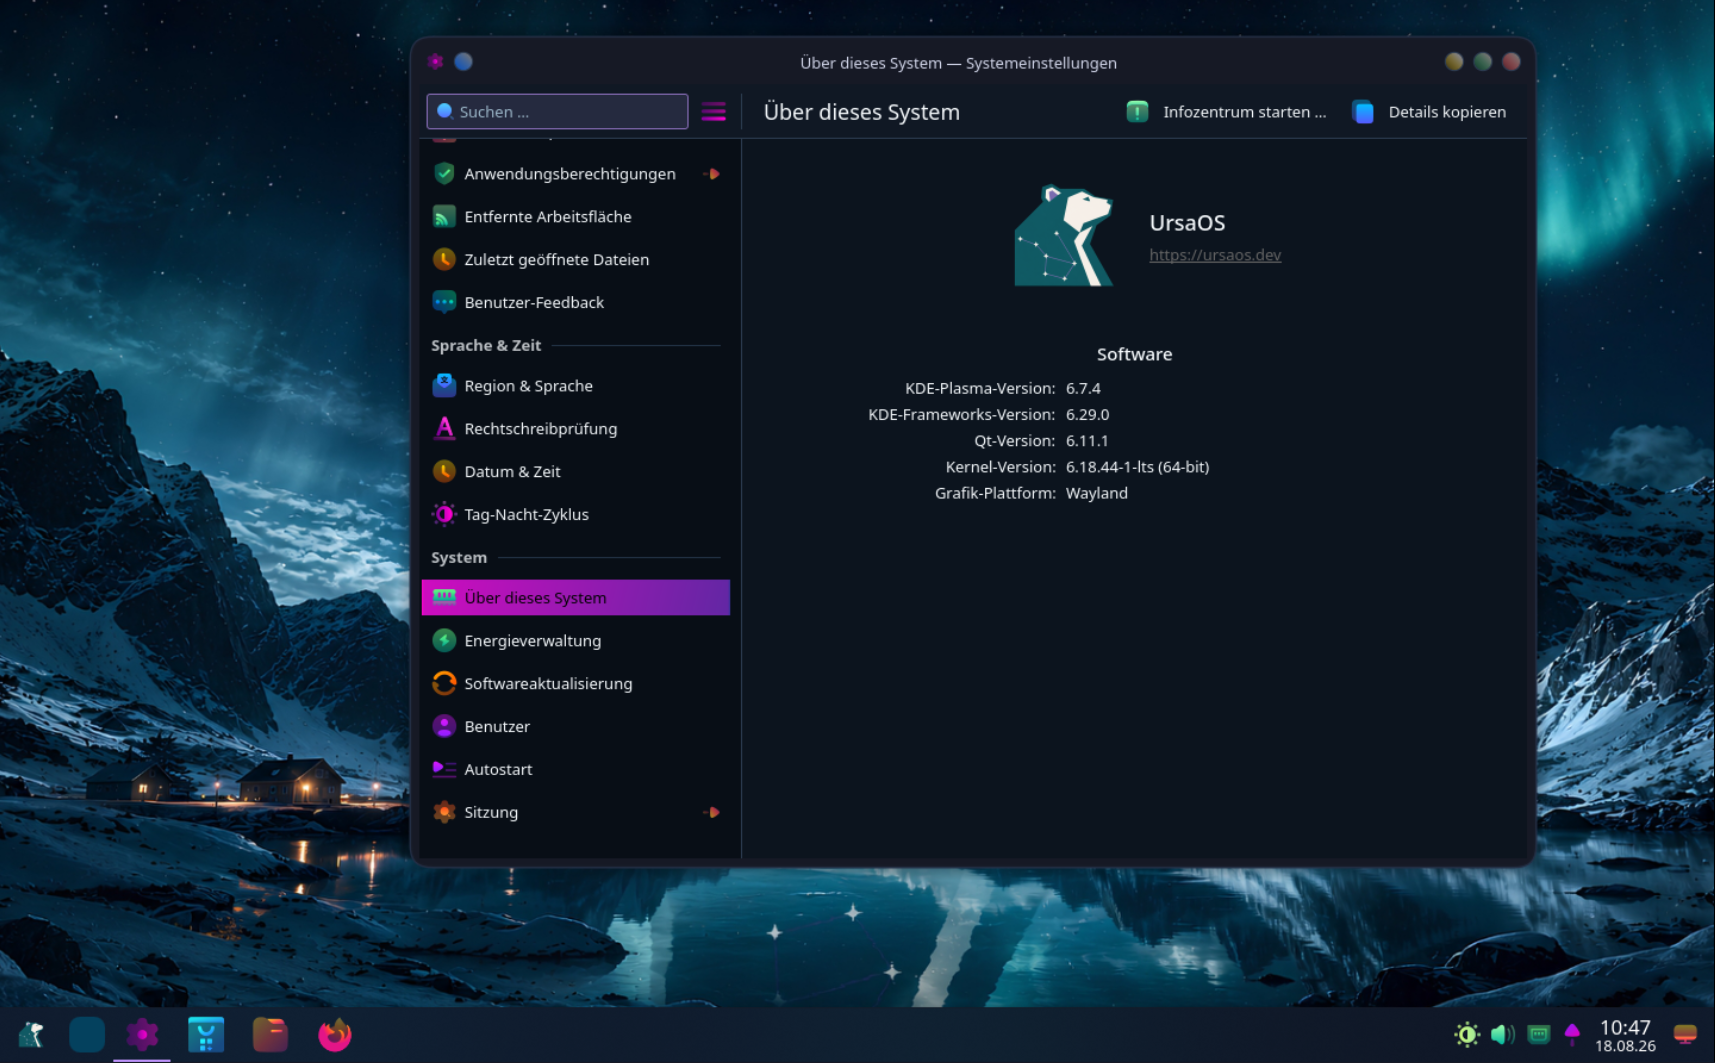Screen dimensions: 1715x1063
Task: Click the dark teal square taskbar icon
Action: [87, 1035]
